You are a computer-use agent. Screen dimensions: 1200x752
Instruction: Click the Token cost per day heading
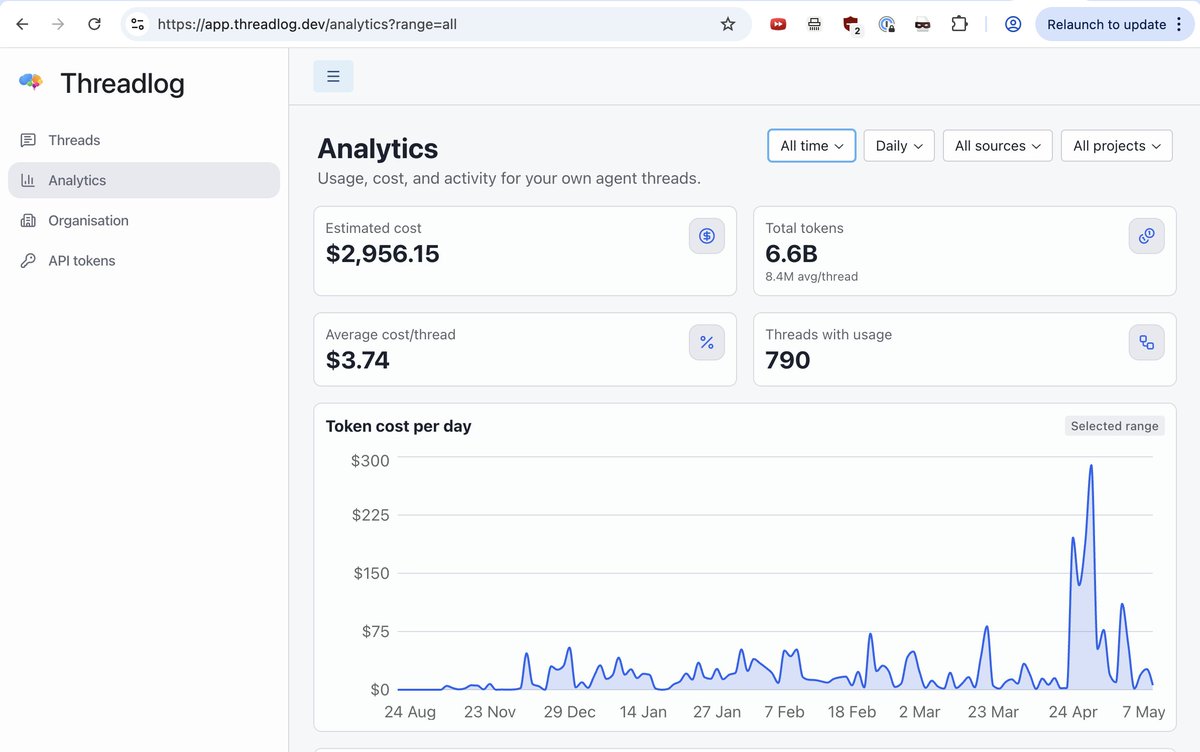(399, 426)
